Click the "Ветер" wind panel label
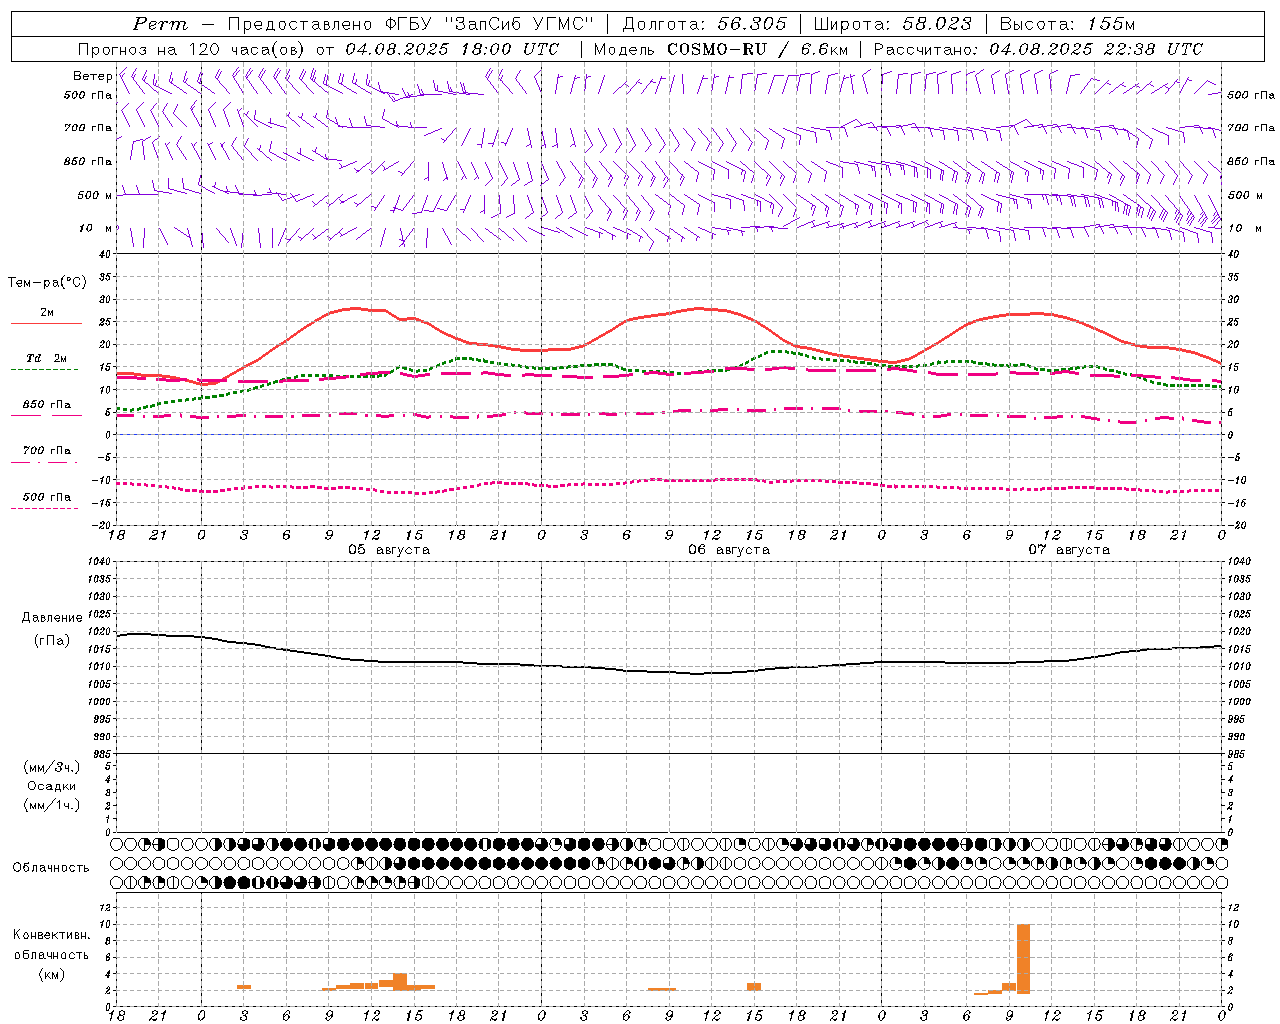 click(92, 76)
